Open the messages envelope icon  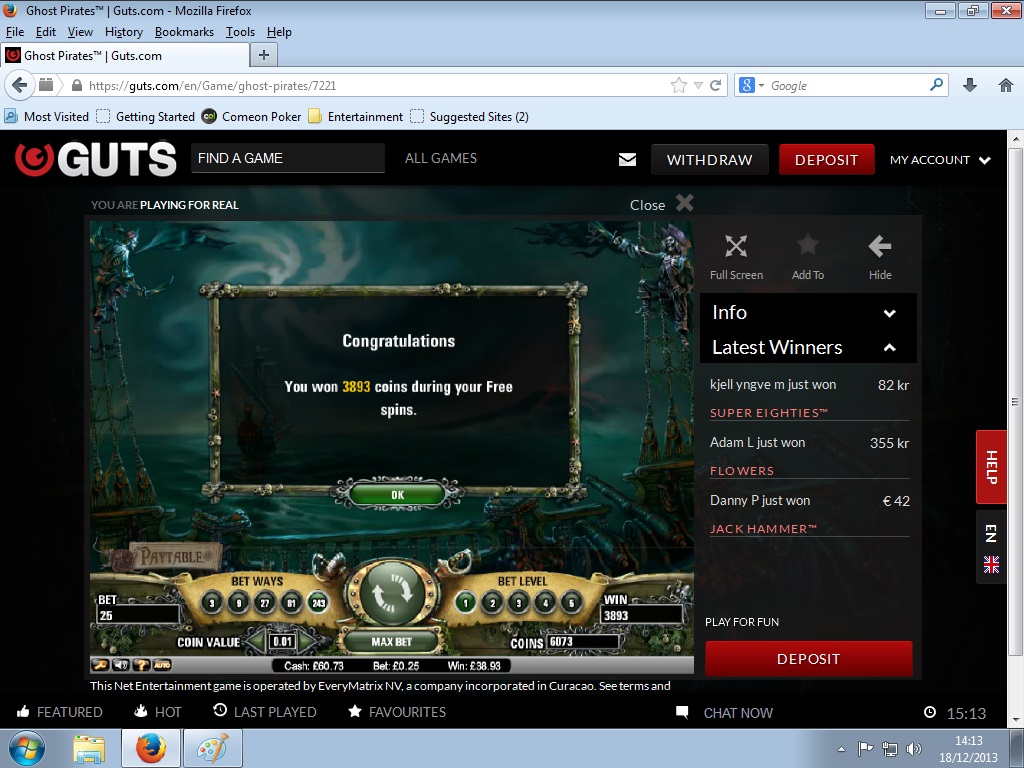[x=627, y=160]
